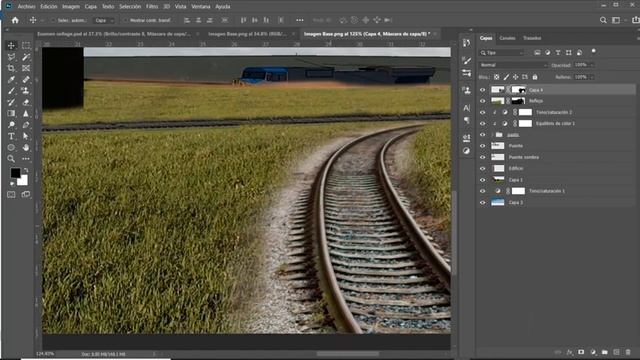Open the Relleno value dropdown
640x360 pixels.
pyautogui.click(x=592, y=77)
